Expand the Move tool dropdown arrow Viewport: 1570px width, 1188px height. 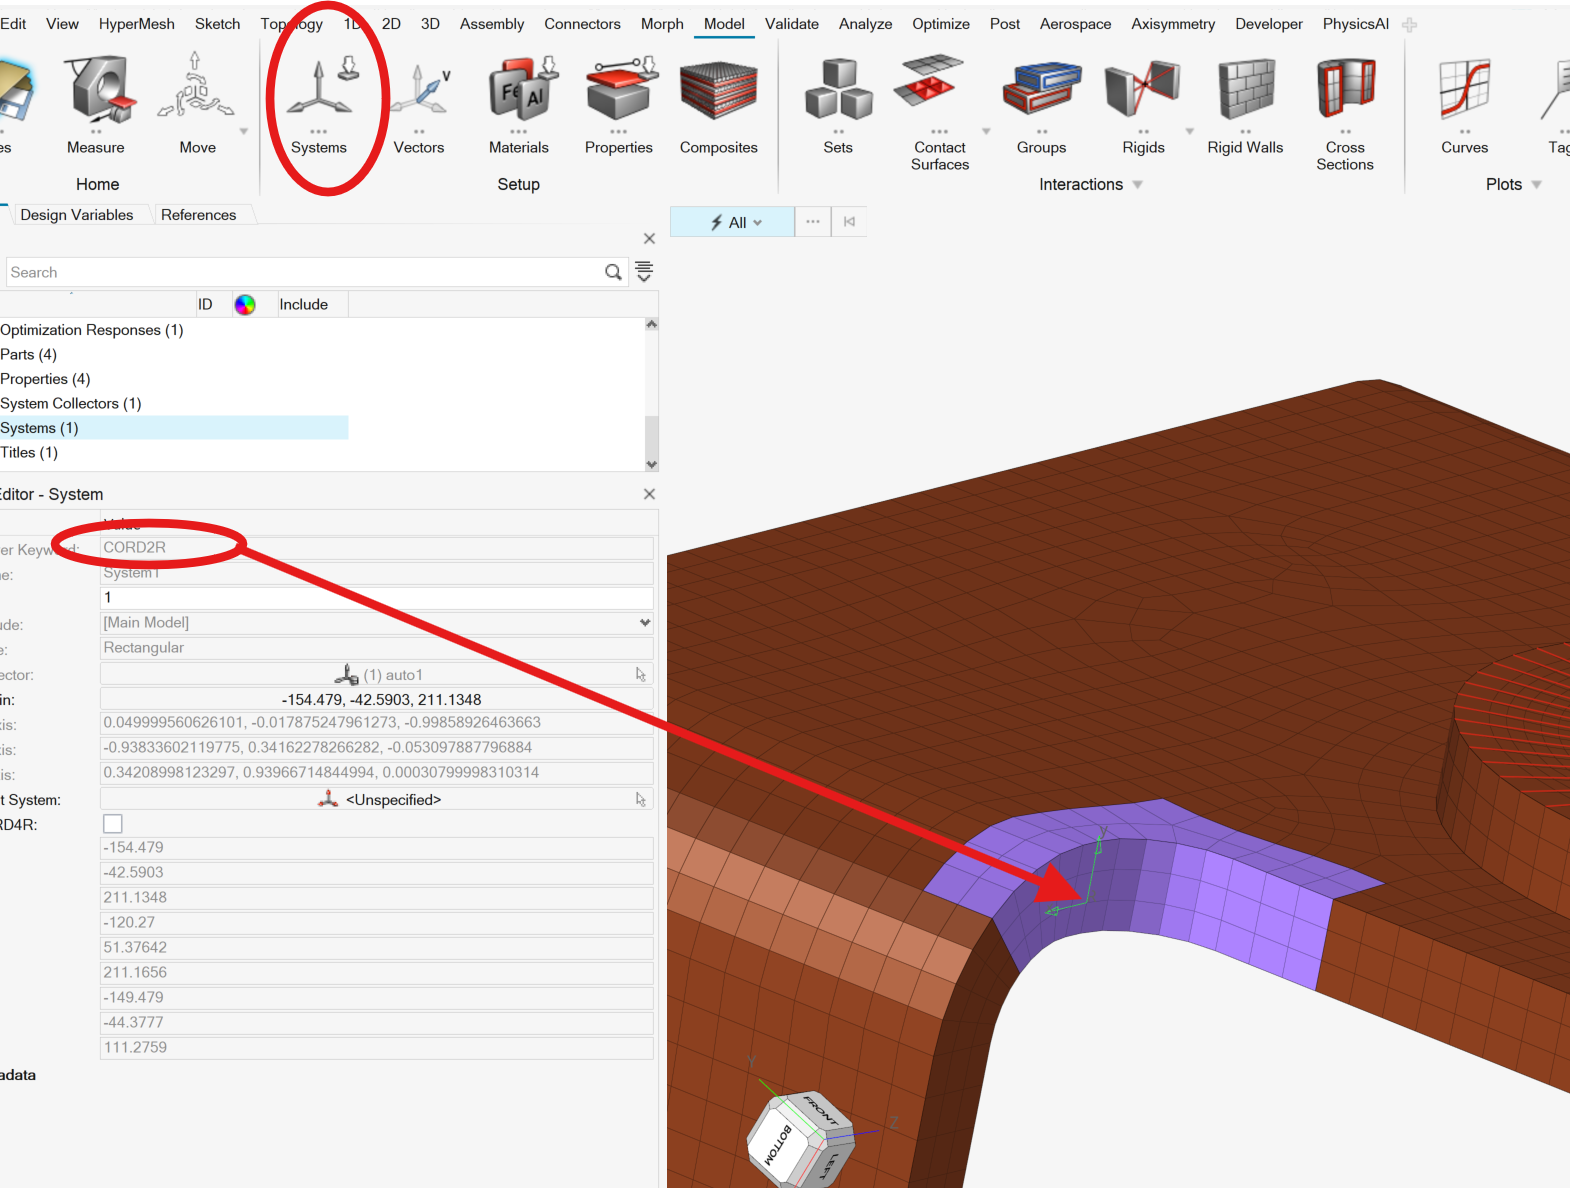click(243, 131)
